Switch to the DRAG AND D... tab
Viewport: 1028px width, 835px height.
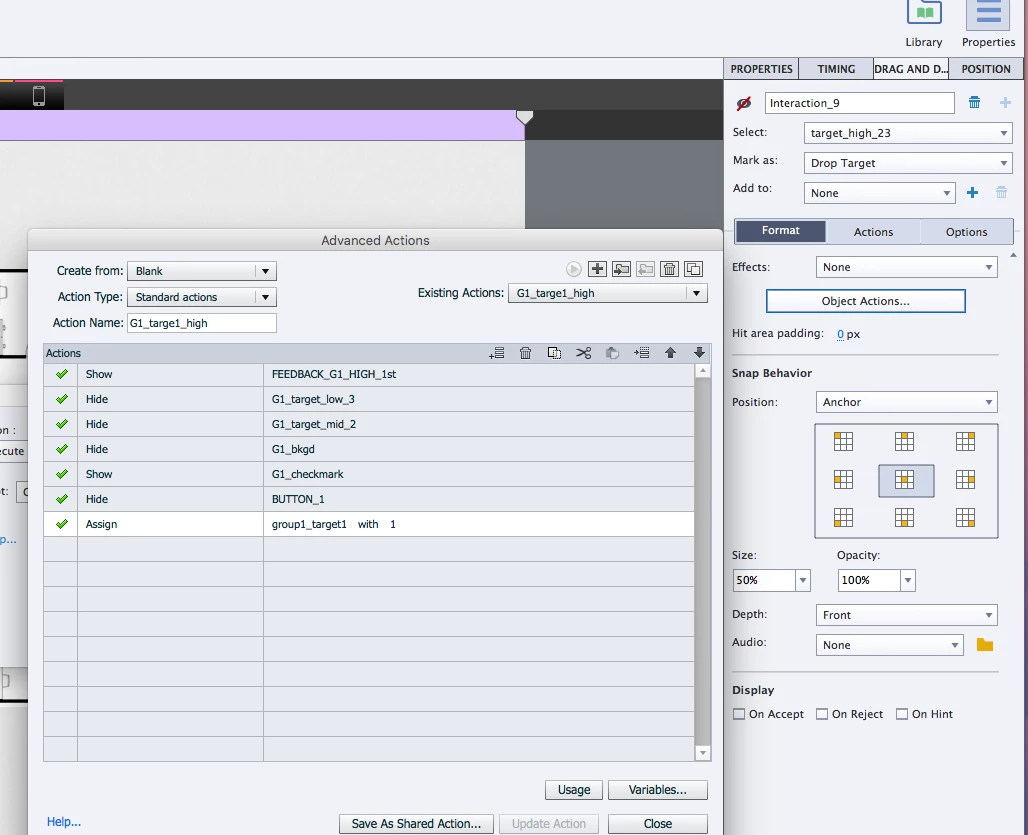911,69
